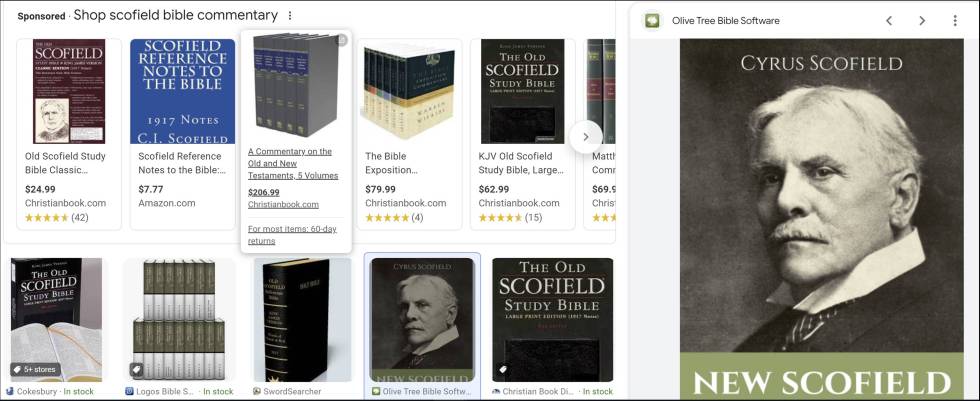Click the Olive Tree Bible Software favicon

(x=652, y=21)
